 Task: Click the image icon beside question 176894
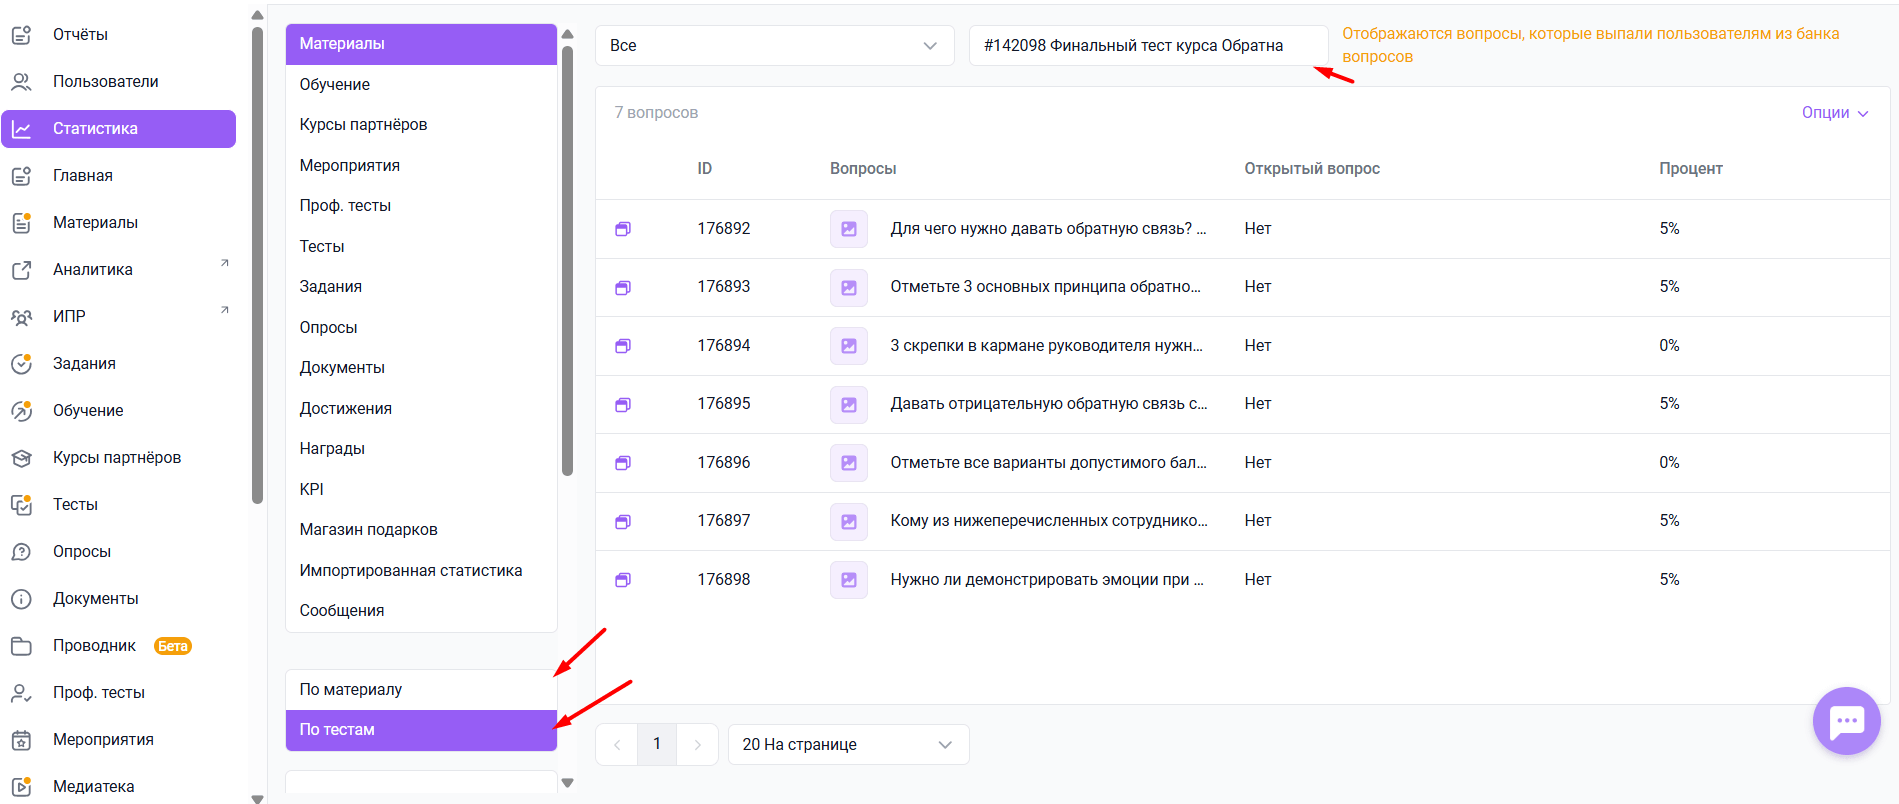point(848,346)
